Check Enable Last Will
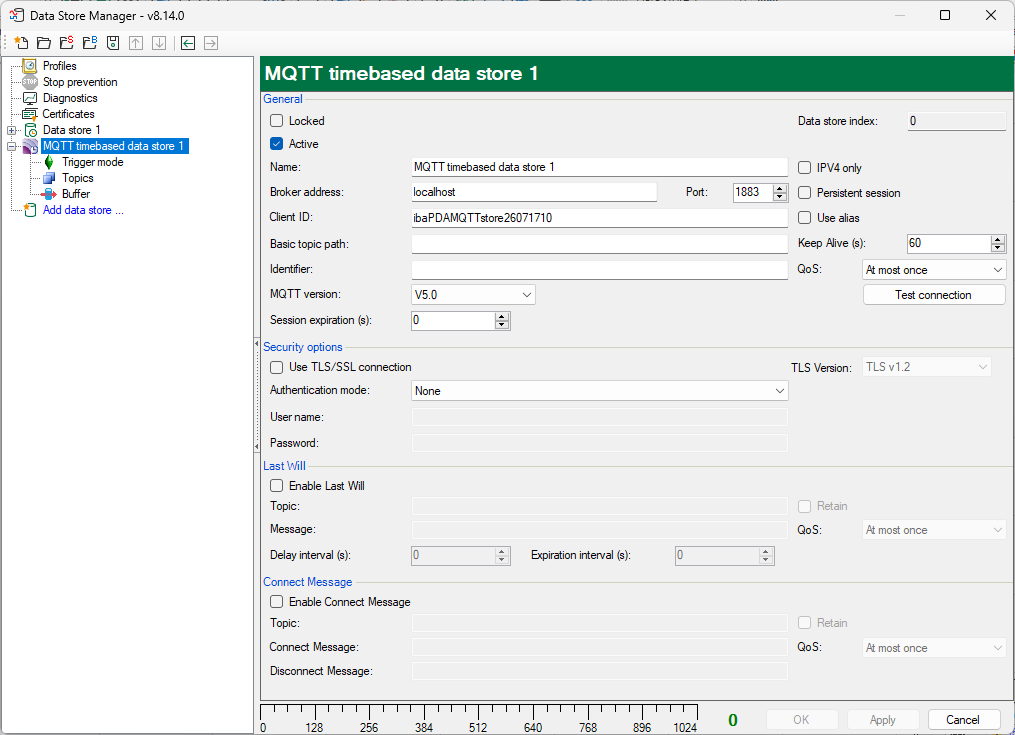This screenshot has width=1015, height=735. (x=276, y=486)
